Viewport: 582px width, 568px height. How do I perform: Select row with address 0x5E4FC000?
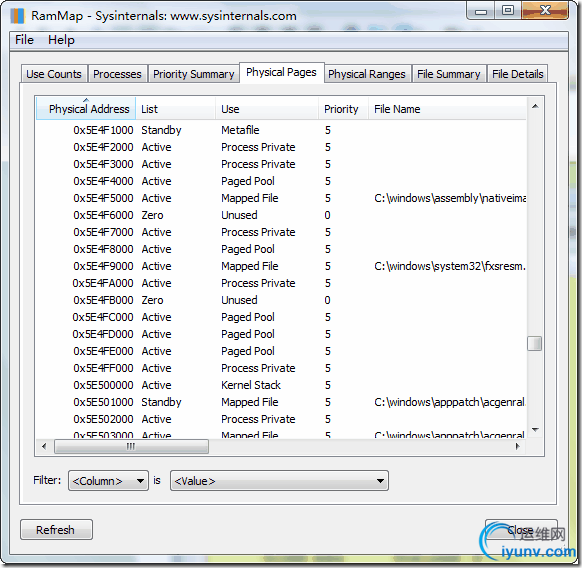[x=281, y=317]
